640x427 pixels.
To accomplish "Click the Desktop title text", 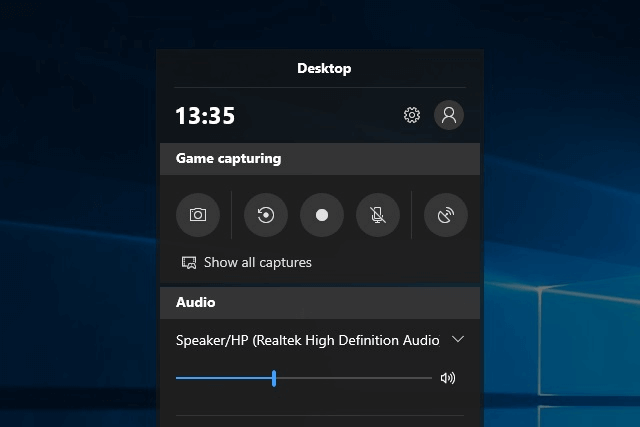I will 324,69.
